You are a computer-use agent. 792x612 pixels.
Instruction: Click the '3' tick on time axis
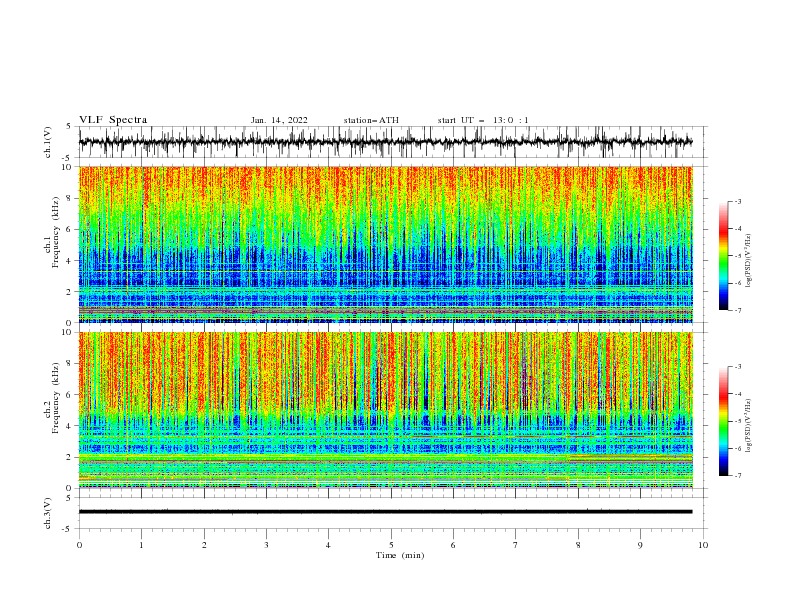(x=266, y=545)
